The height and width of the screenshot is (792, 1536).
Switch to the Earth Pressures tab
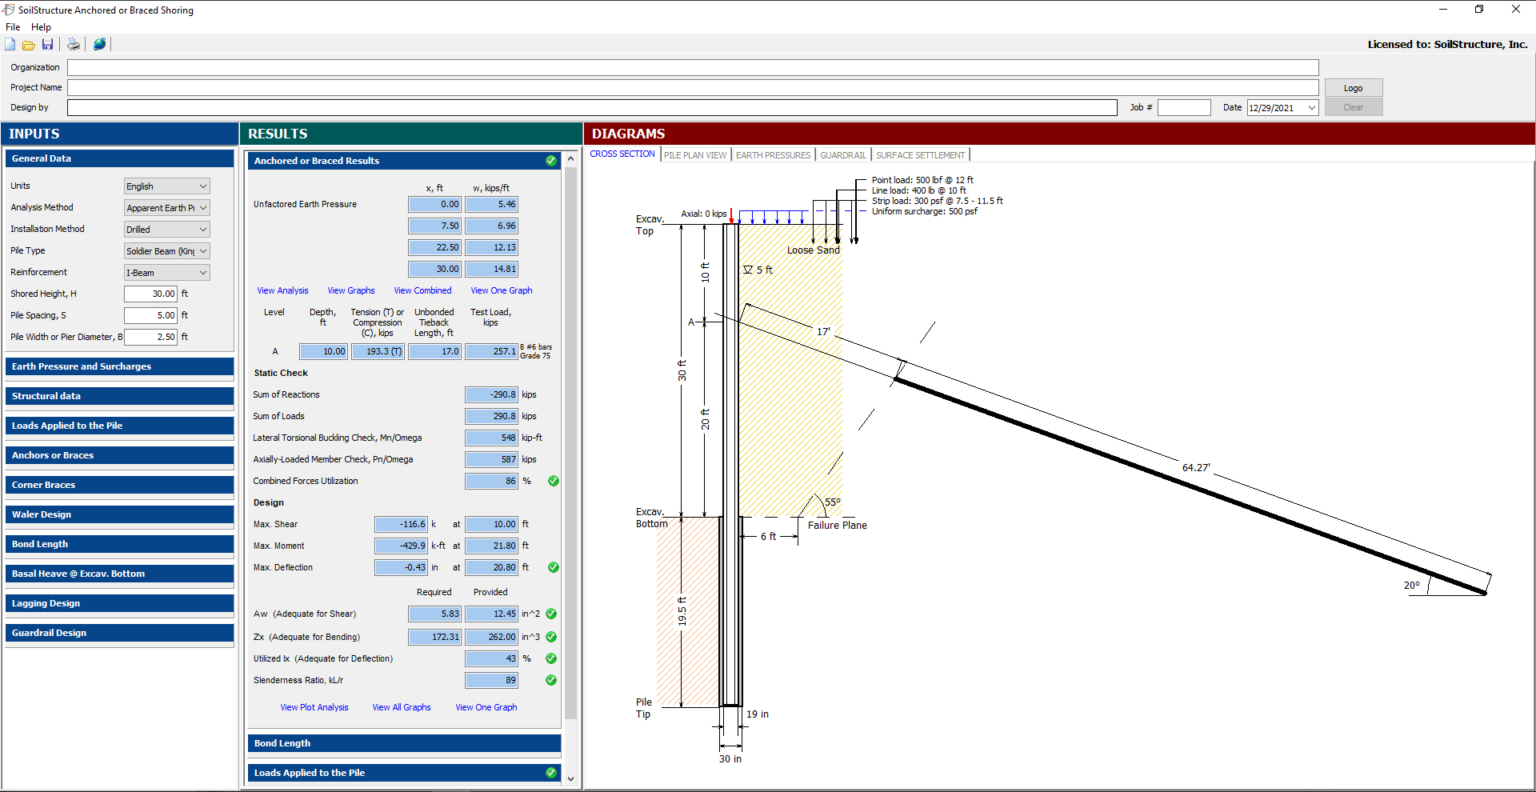click(773, 155)
